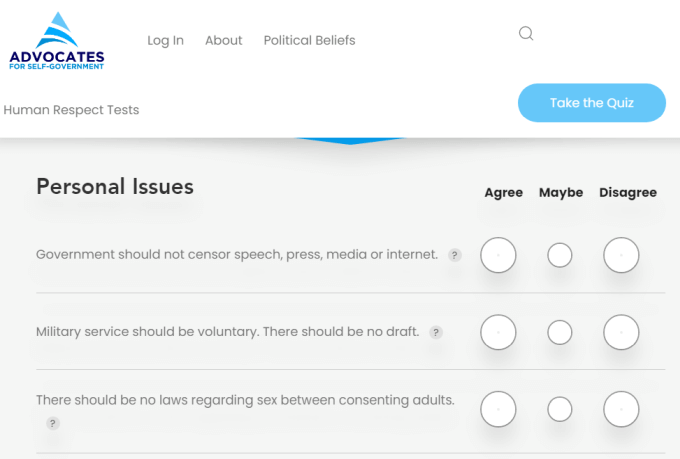The width and height of the screenshot is (680, 459).
Task: Click the Take the Quiz button
Action: pos(592,103)
